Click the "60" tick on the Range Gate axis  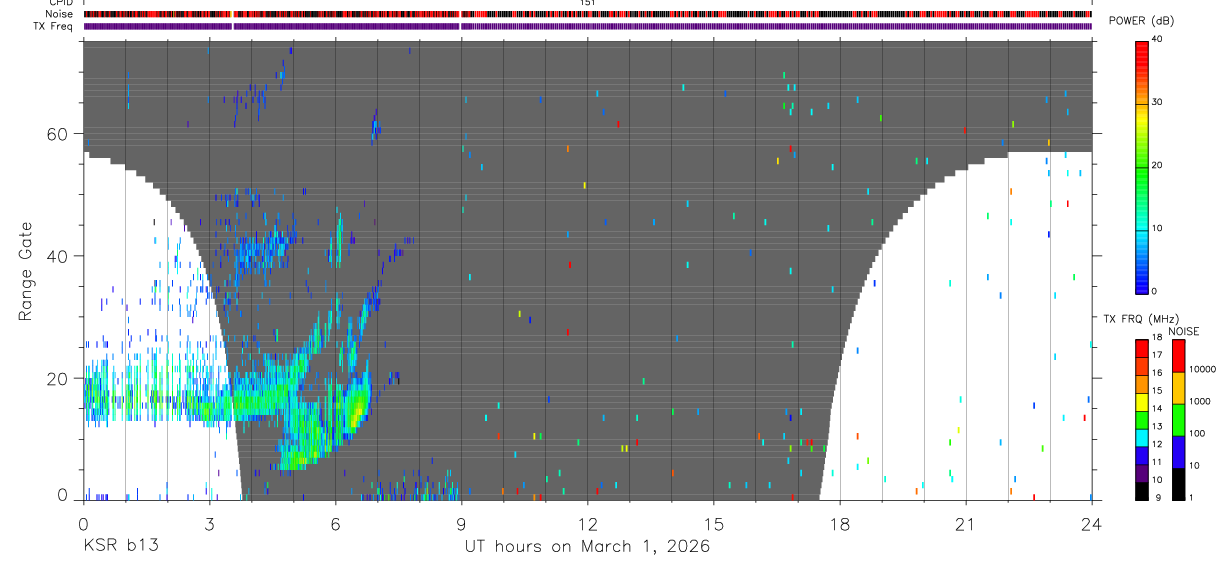pyautogui.click(x=57, y=133)
